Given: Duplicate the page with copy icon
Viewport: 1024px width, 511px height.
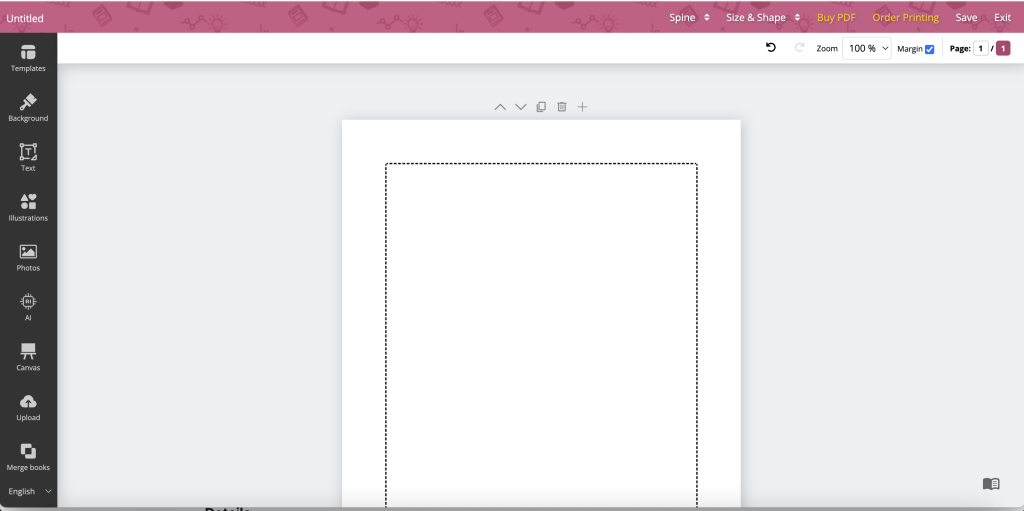Looking at the screenshot, I should pyautogui.click(x=541, y=107).
